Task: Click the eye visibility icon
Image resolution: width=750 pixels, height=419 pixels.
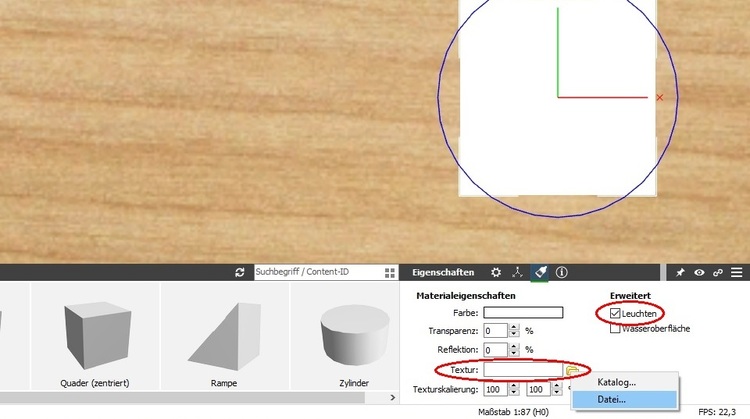Action: point(699,273)
